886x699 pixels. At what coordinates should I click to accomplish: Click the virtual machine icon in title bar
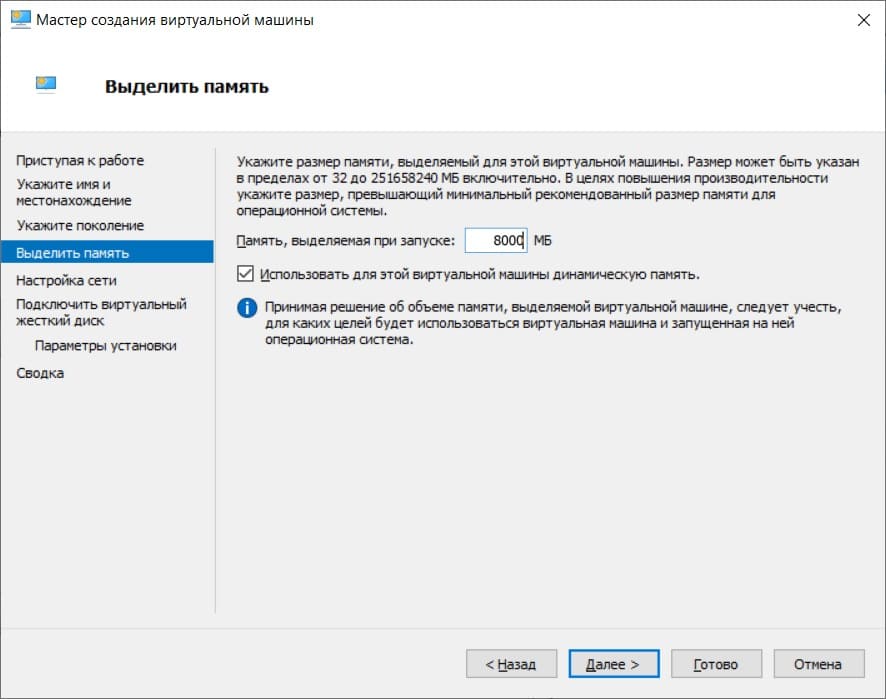point(17,18)
